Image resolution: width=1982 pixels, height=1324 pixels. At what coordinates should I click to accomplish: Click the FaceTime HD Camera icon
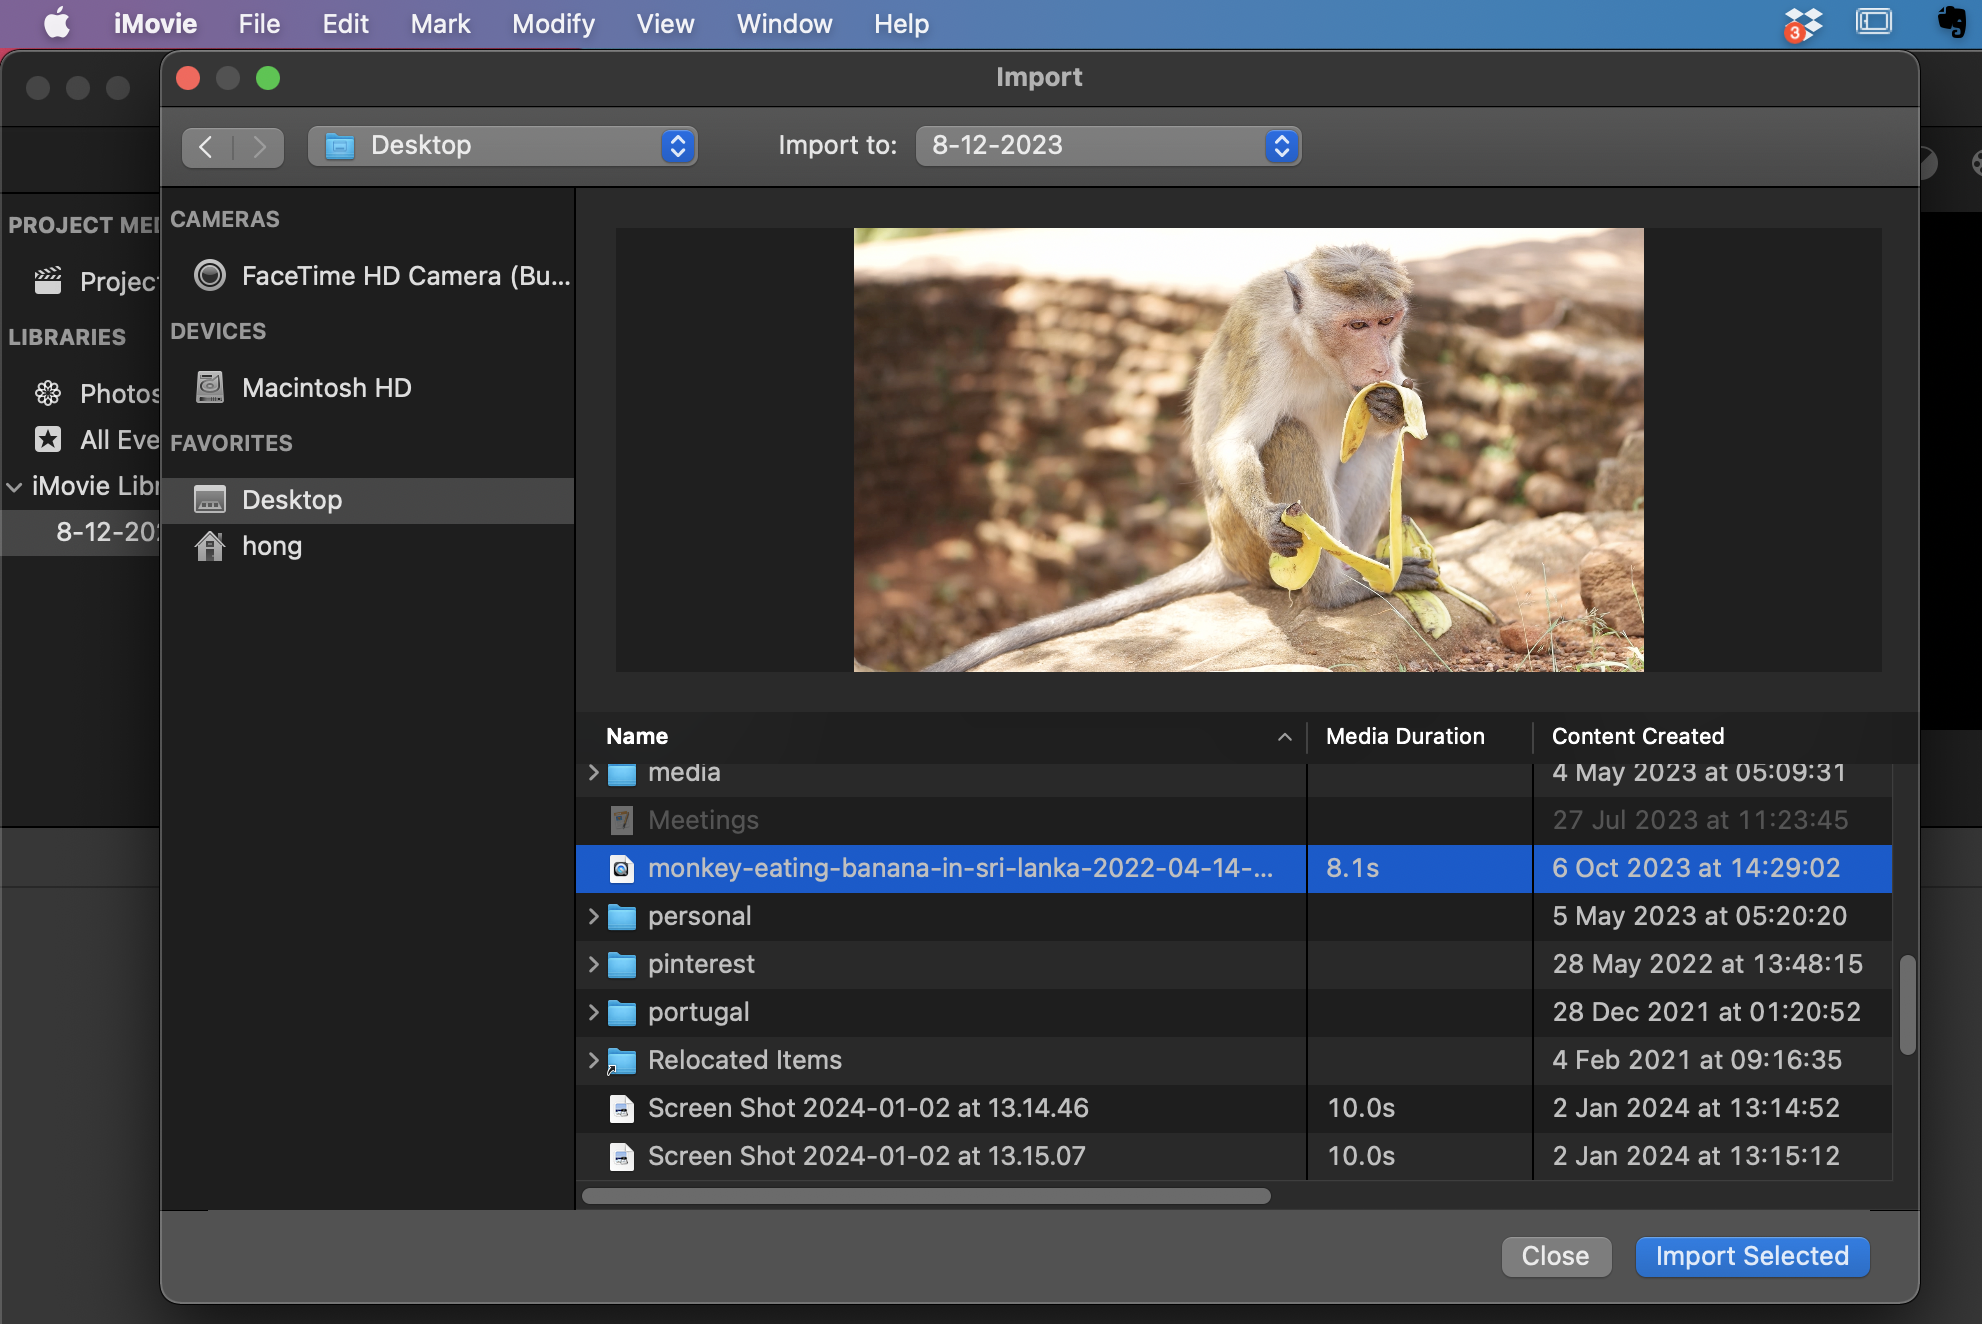click(x=208, y=273)
